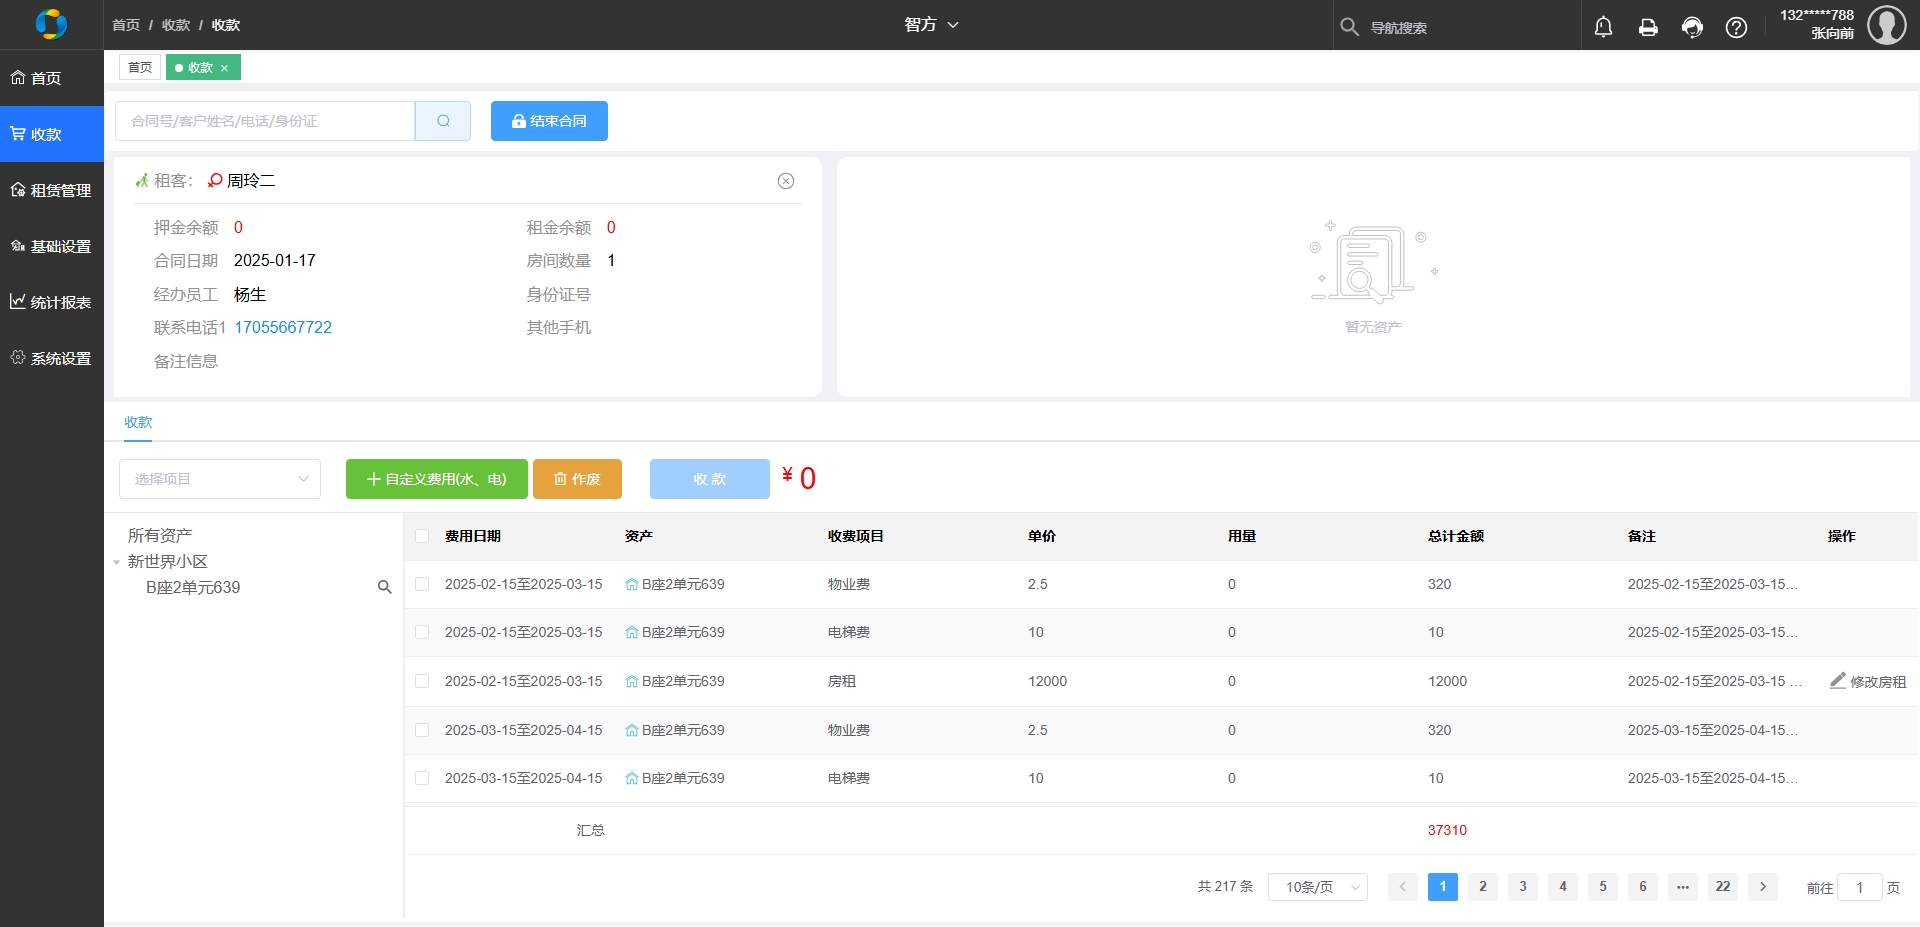
Task: Click the 结束合同 button
Action: click(549, 121)
